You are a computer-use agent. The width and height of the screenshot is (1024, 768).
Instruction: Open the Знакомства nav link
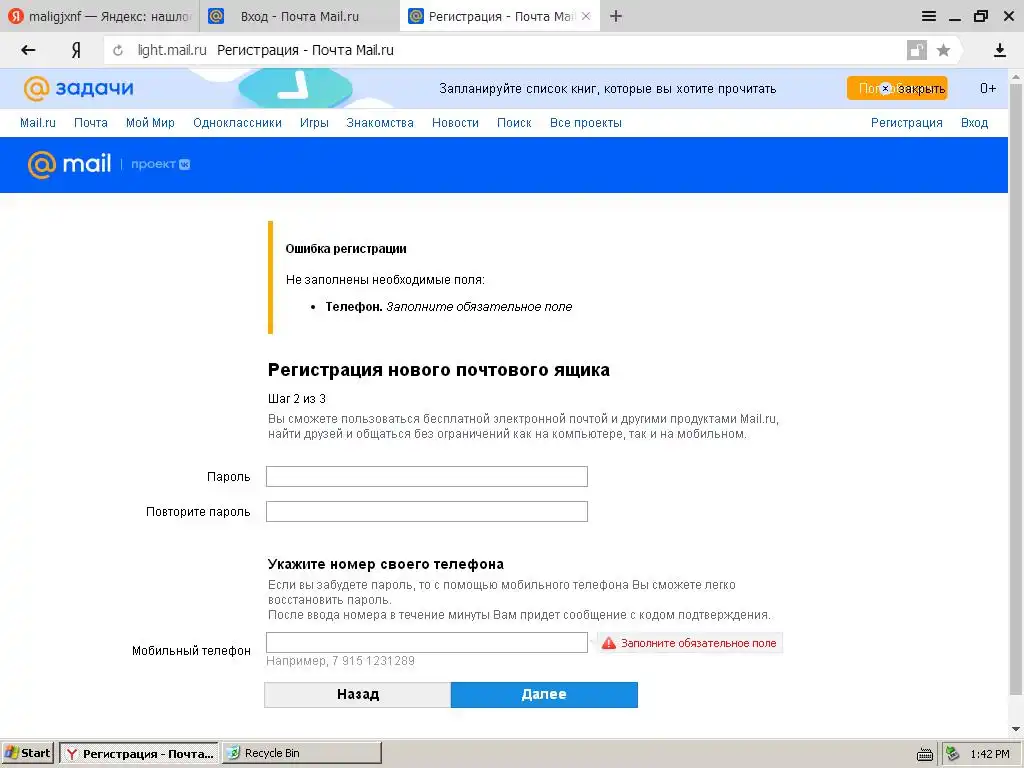pyautogui.click(x=380, y=123)
